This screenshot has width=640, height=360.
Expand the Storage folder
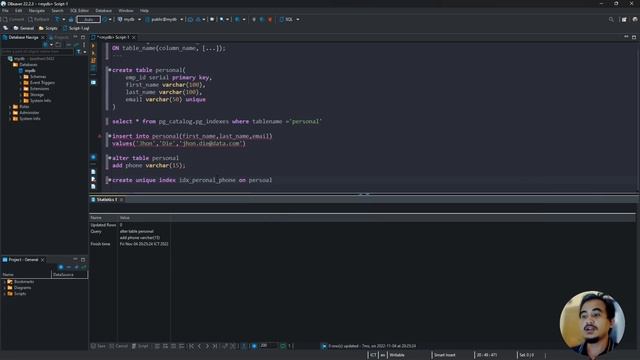pyautogui.click(x=20, y=95)
